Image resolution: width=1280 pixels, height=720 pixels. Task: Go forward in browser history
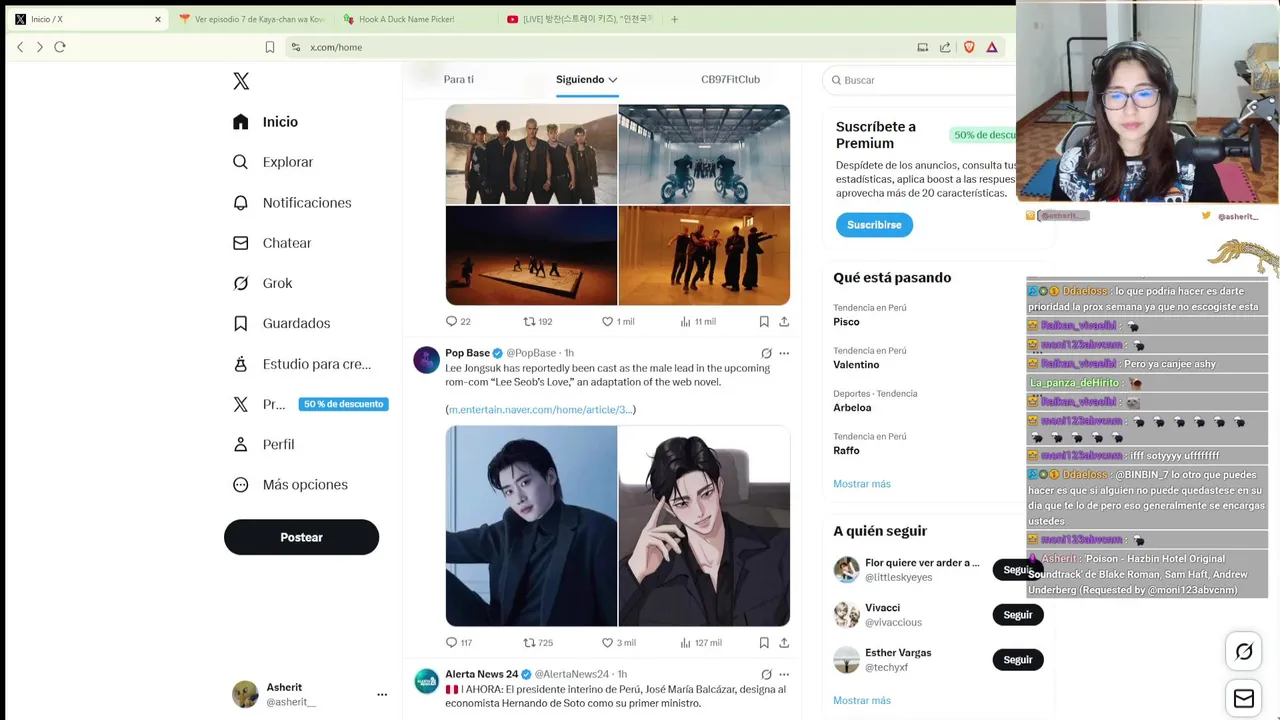click(x=40, y=47)
